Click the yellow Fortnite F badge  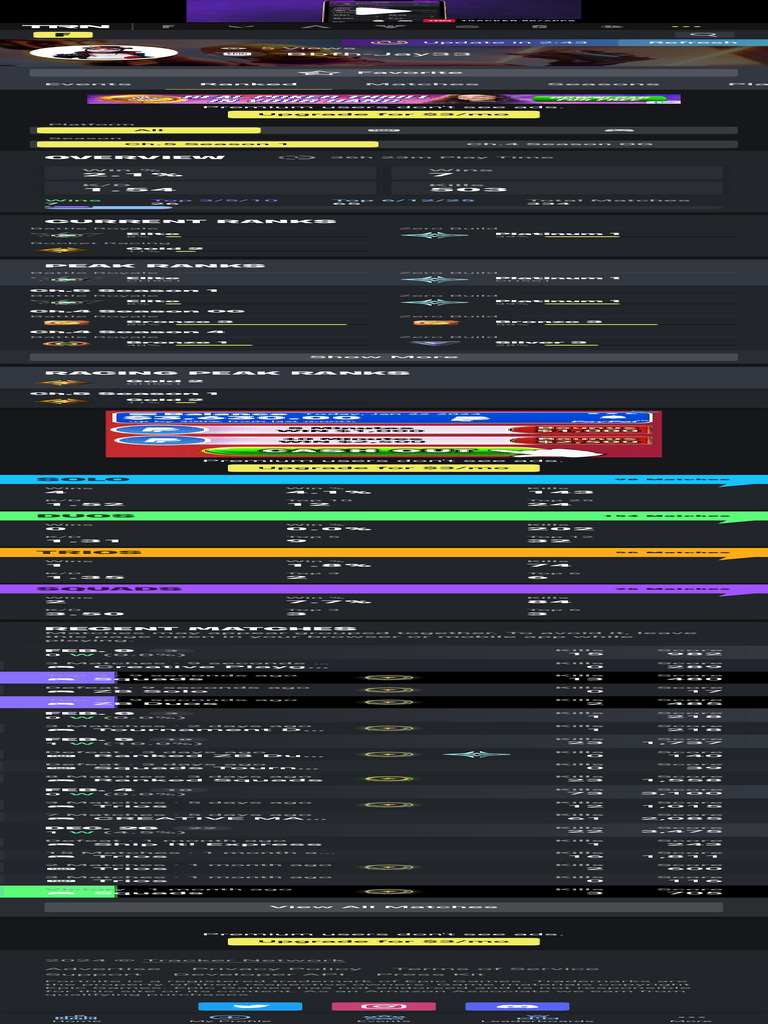tap(63, 35)
